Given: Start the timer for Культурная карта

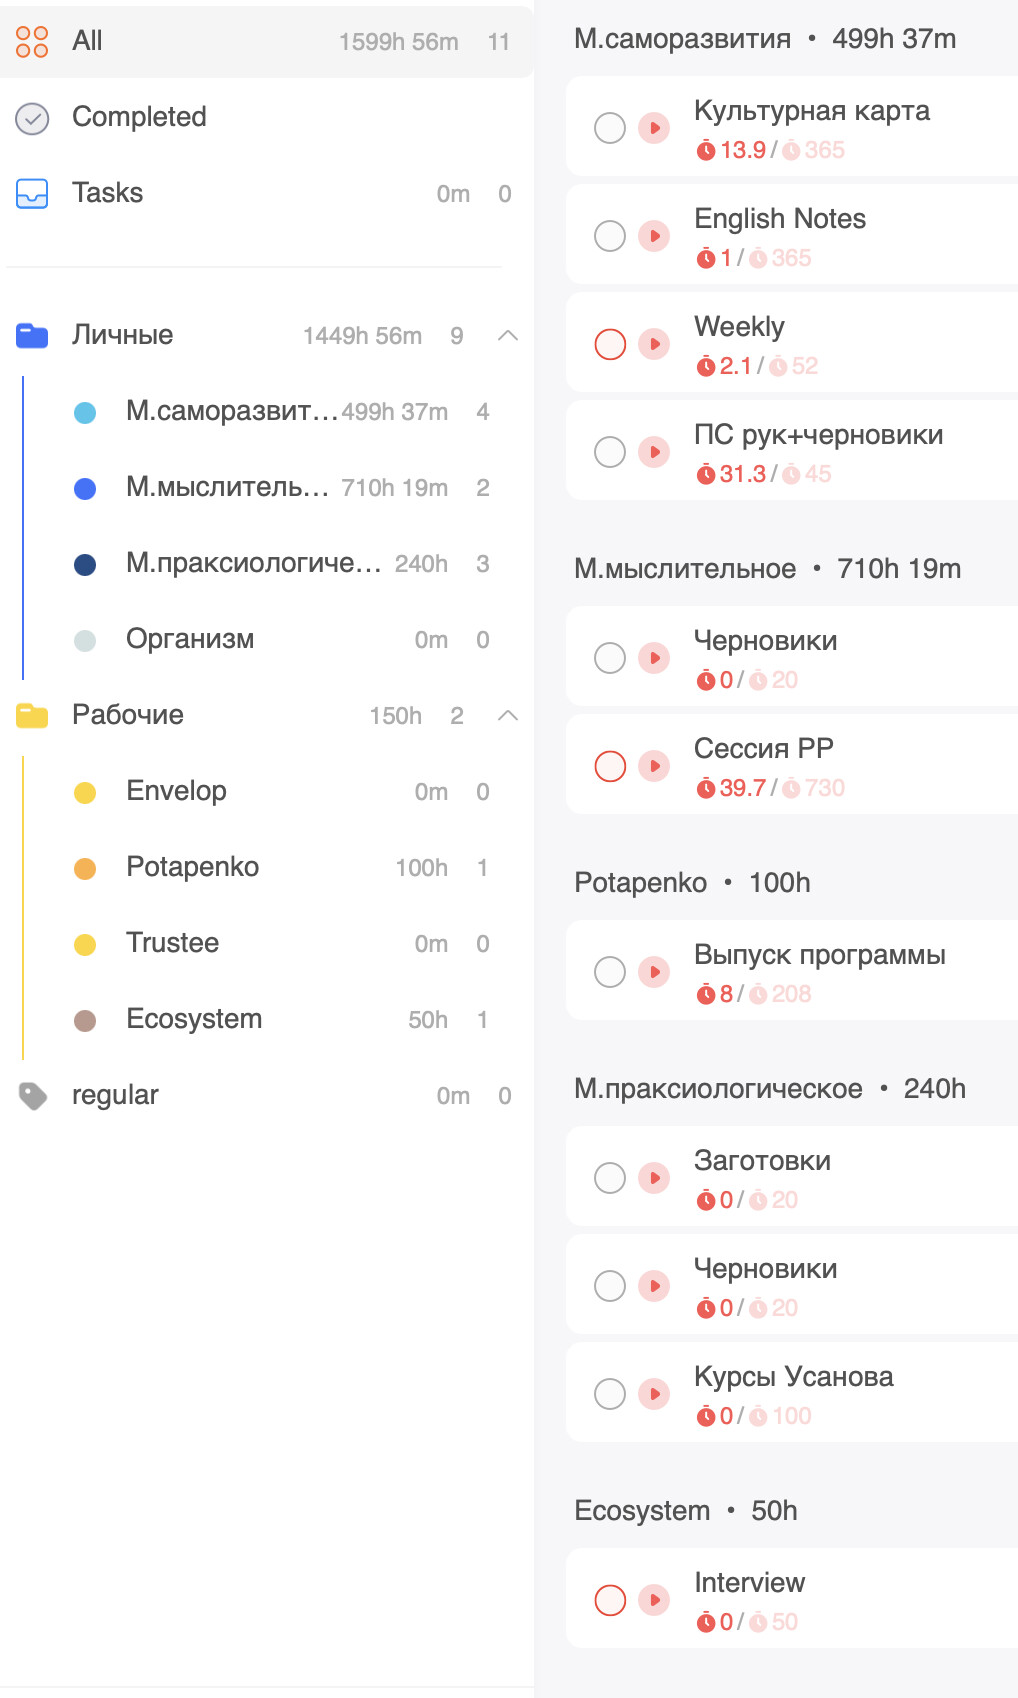Looking at the screenshot, I should [654, 128].
